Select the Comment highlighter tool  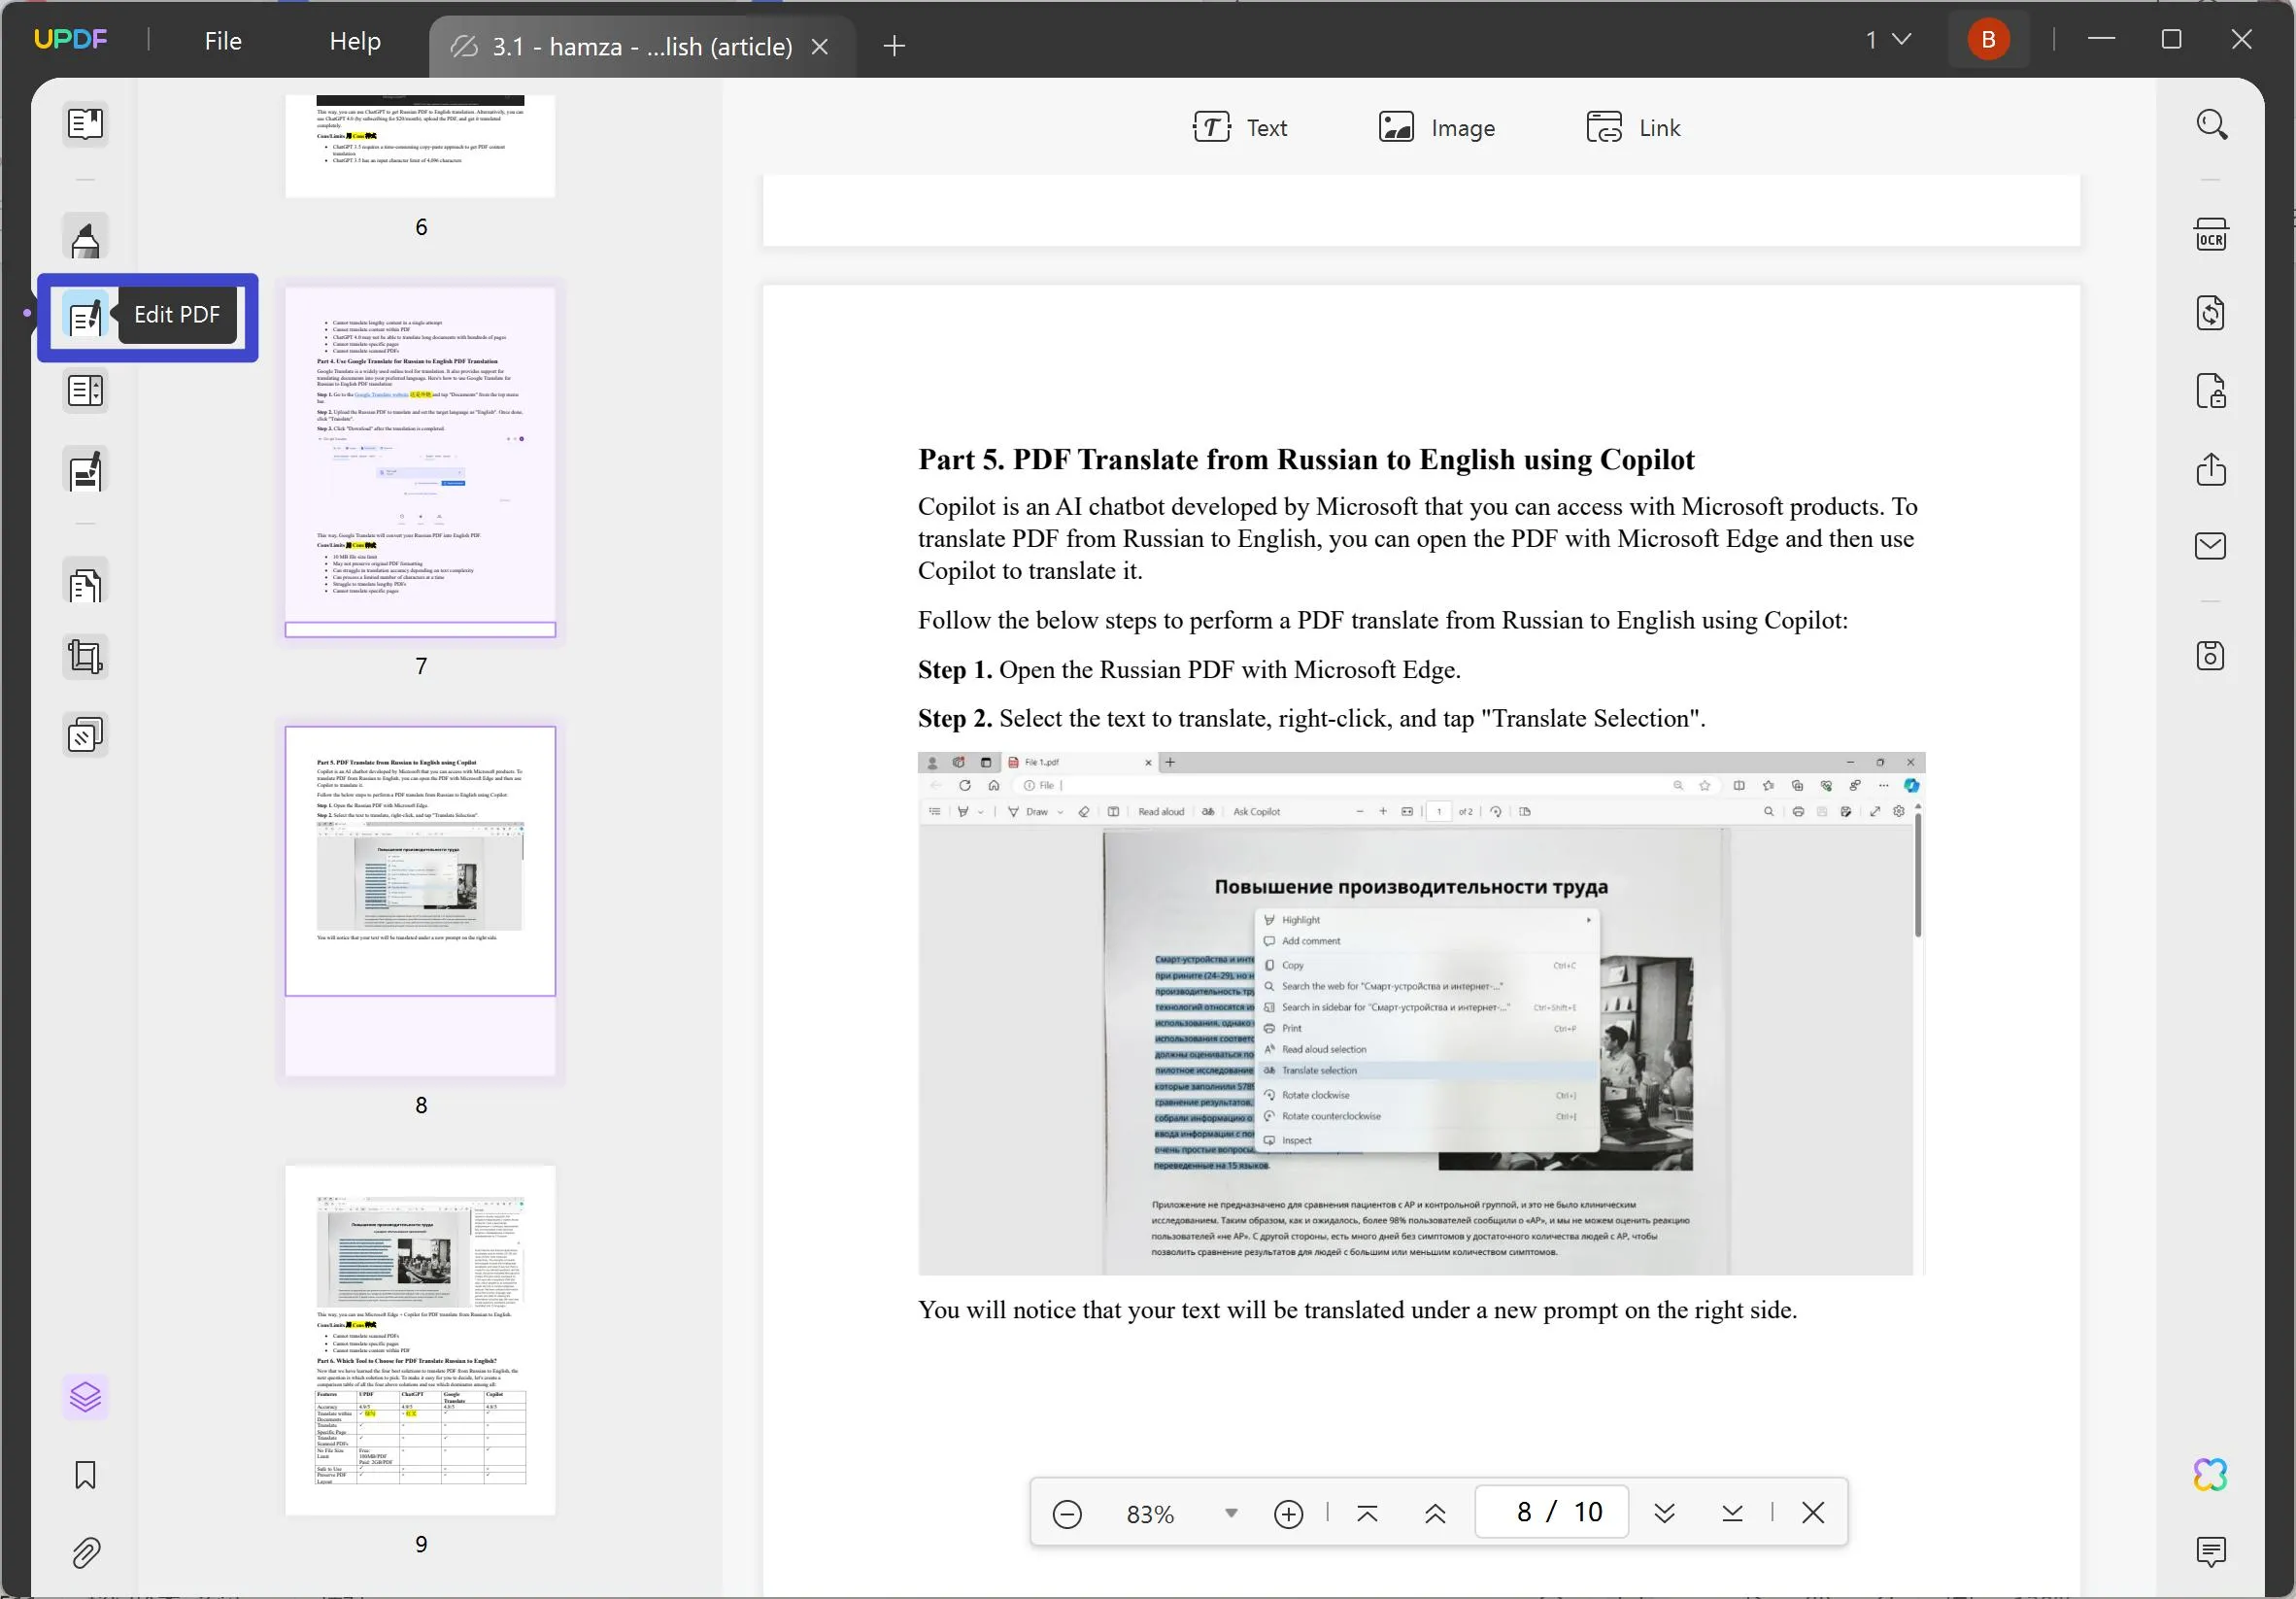85,239
